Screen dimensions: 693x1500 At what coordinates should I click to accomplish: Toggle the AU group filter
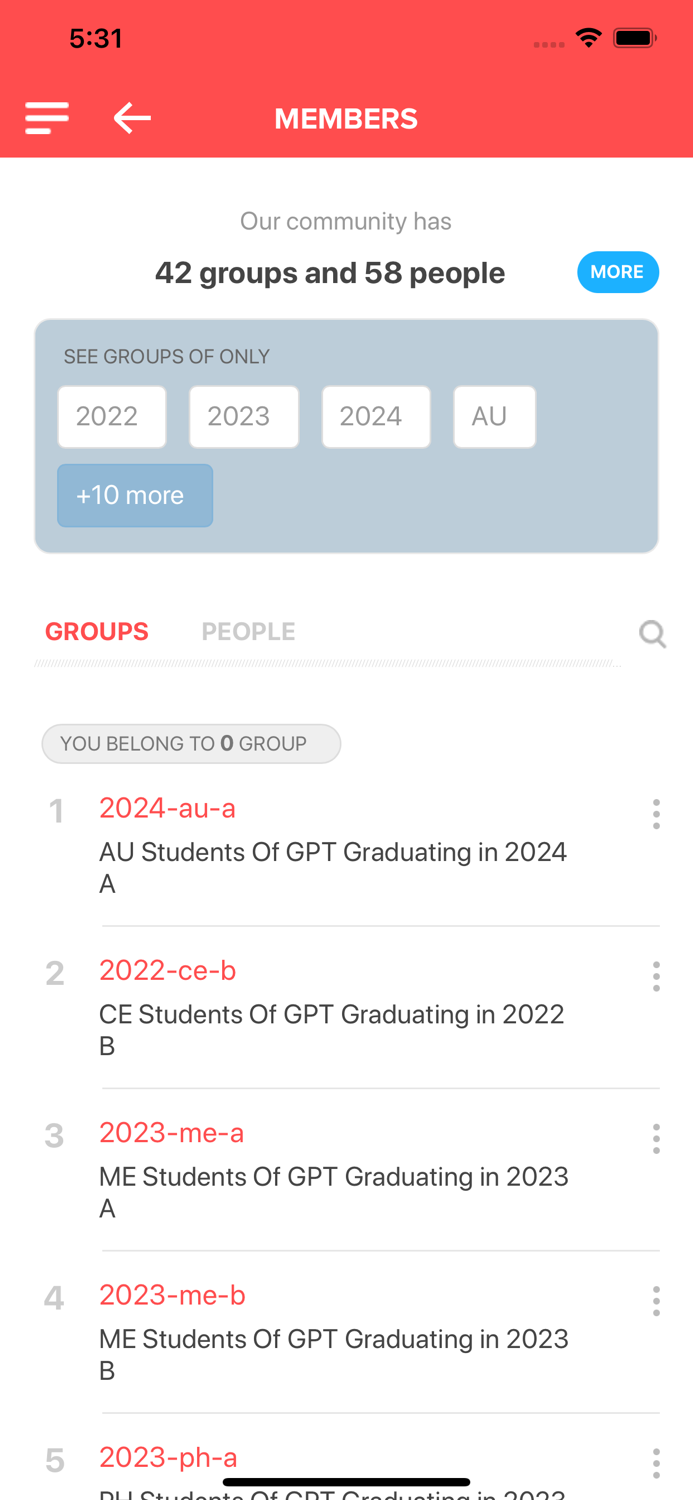click(494, 416)
